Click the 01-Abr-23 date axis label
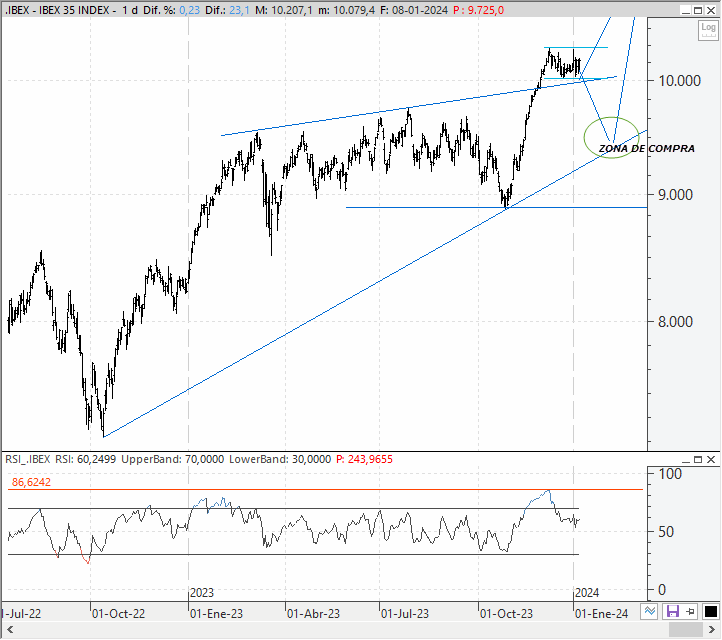The width and height of the screenshot is (722, 640). coord(314,614)
